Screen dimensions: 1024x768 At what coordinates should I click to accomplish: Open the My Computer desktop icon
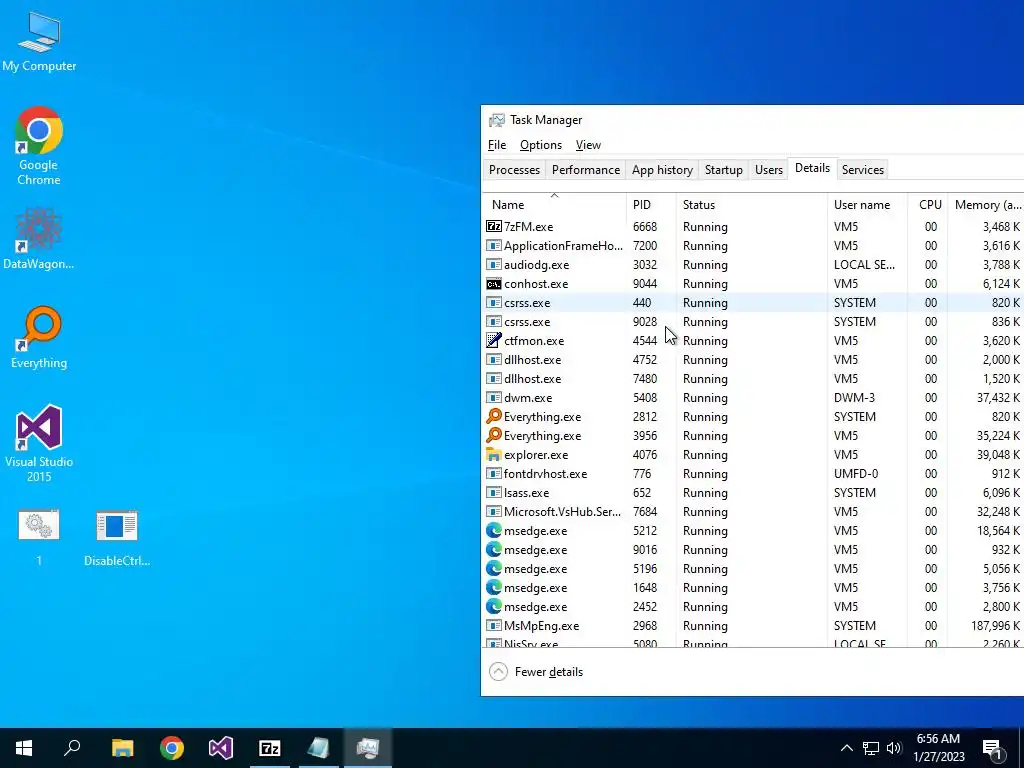click(39, 42)
